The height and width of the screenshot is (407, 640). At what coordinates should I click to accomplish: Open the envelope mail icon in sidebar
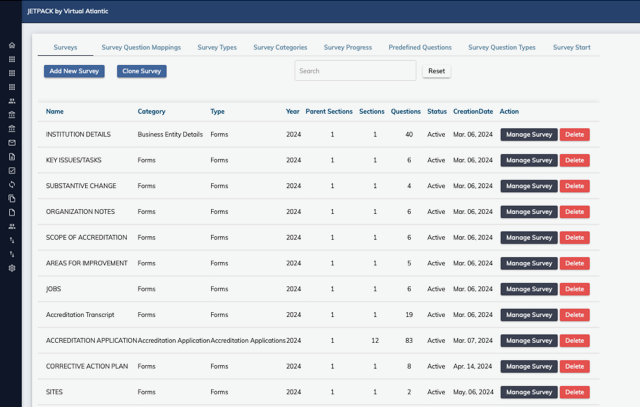click(x=12, y=143)
